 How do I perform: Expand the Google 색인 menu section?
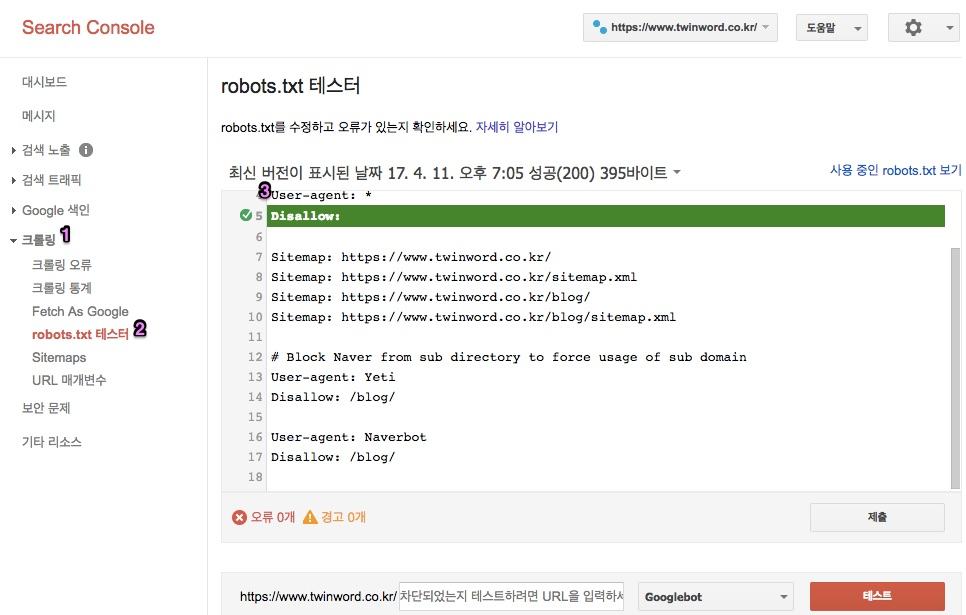click(14, 210)
